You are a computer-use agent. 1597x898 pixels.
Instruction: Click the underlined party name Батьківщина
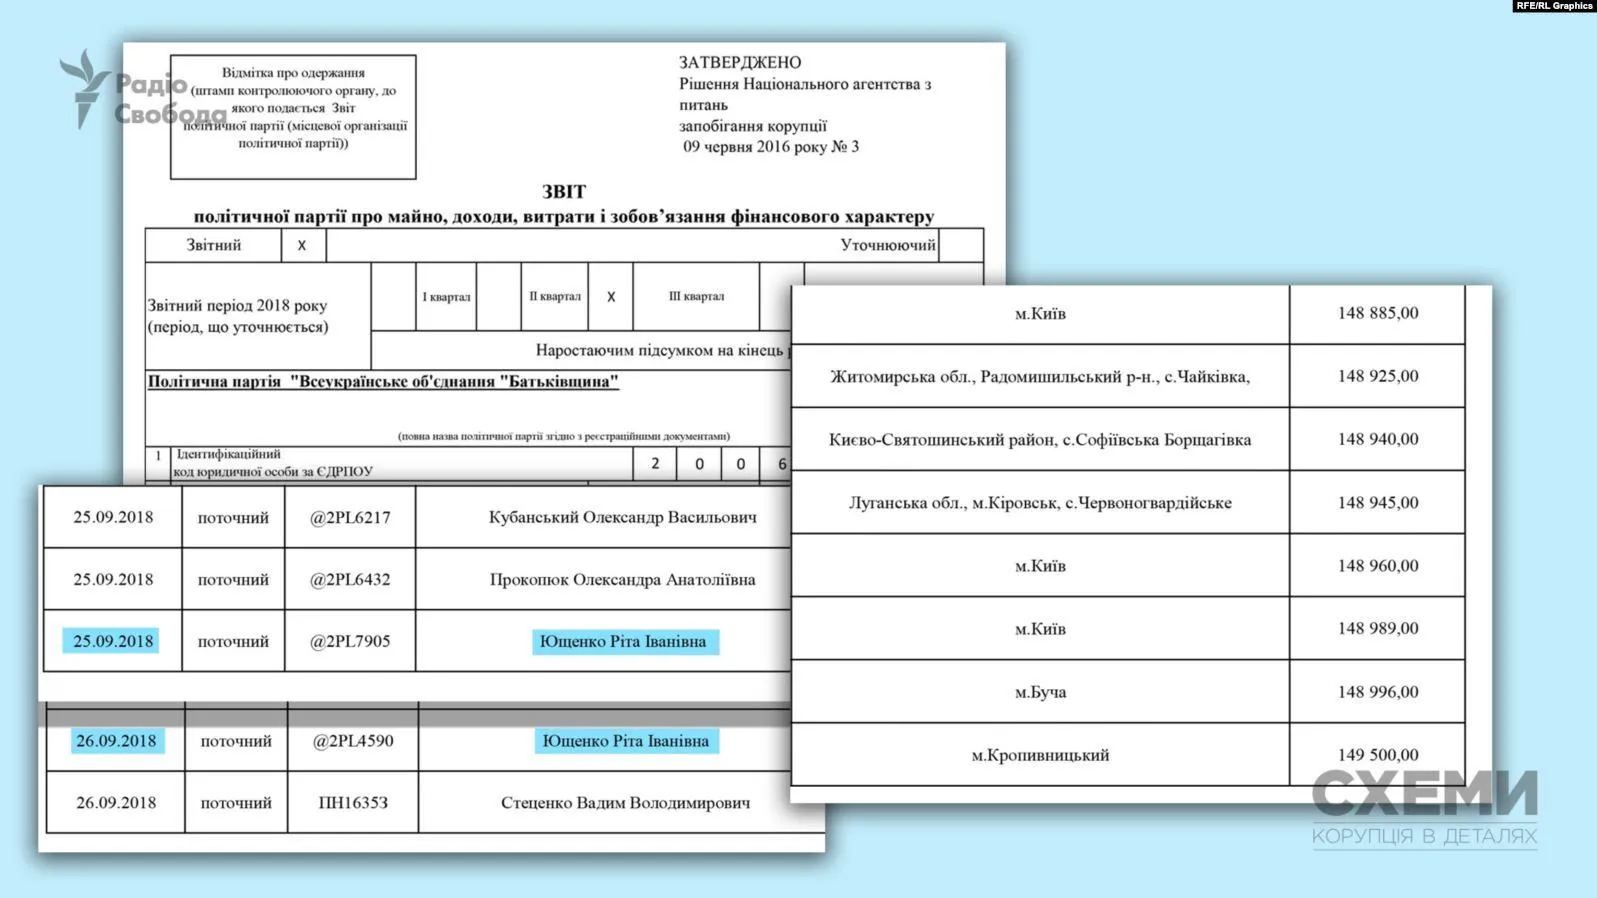click(383, 382)
